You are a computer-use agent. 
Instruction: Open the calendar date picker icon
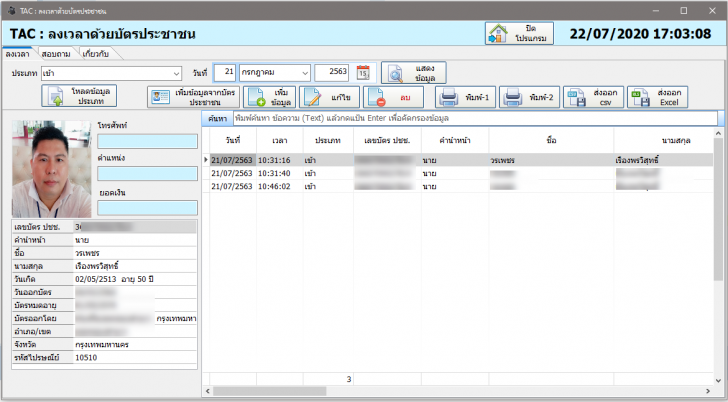click(363, 72)
